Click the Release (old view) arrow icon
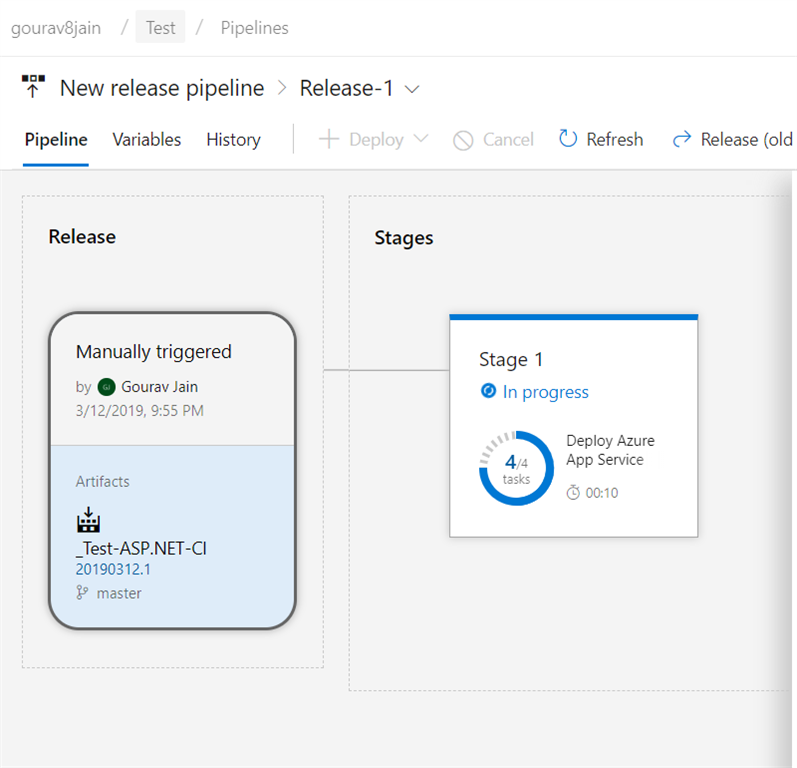Image resolution: width=797 pixels, height=768 pixels. tap(682, 139)
